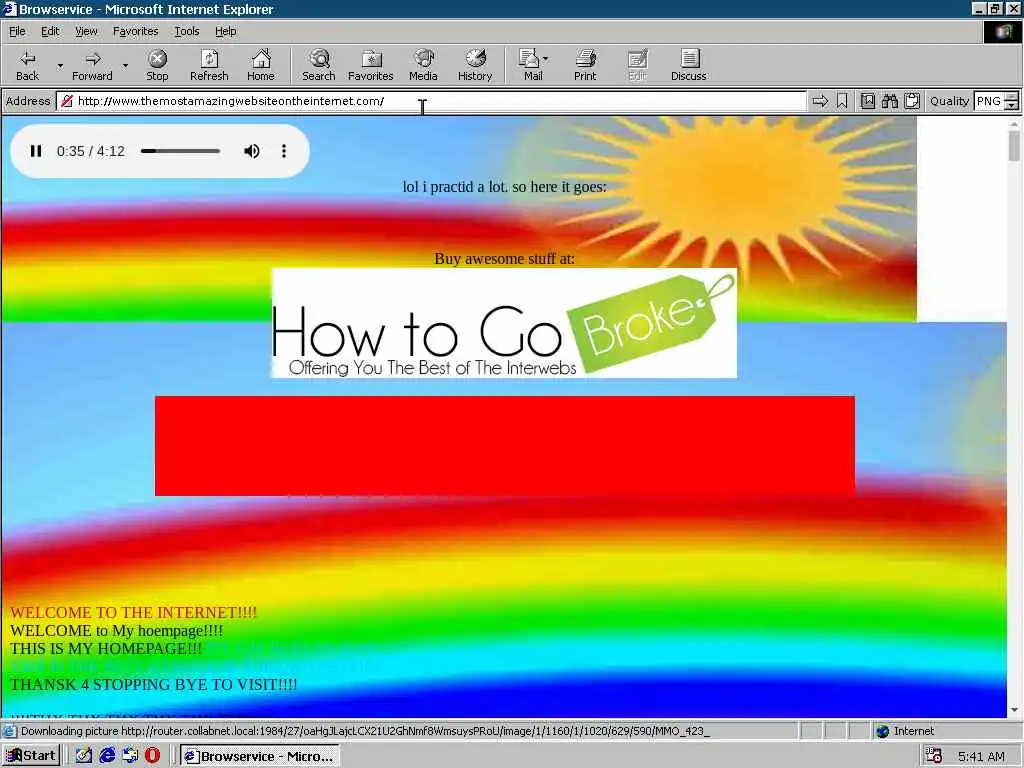
Task: Click the address bar URL field
Action: [x=431, y=101]
